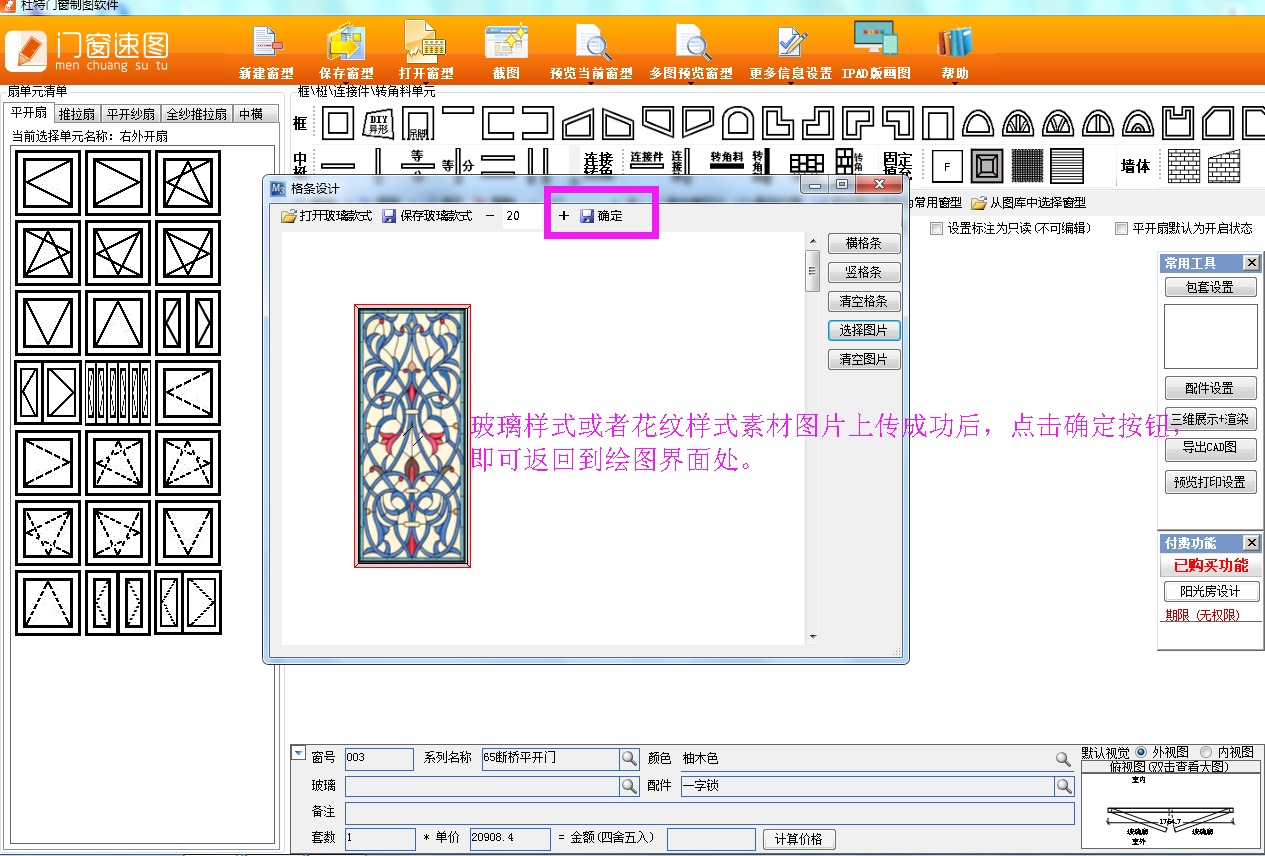Select the recessed square panel icon

(x=987, y=164)
